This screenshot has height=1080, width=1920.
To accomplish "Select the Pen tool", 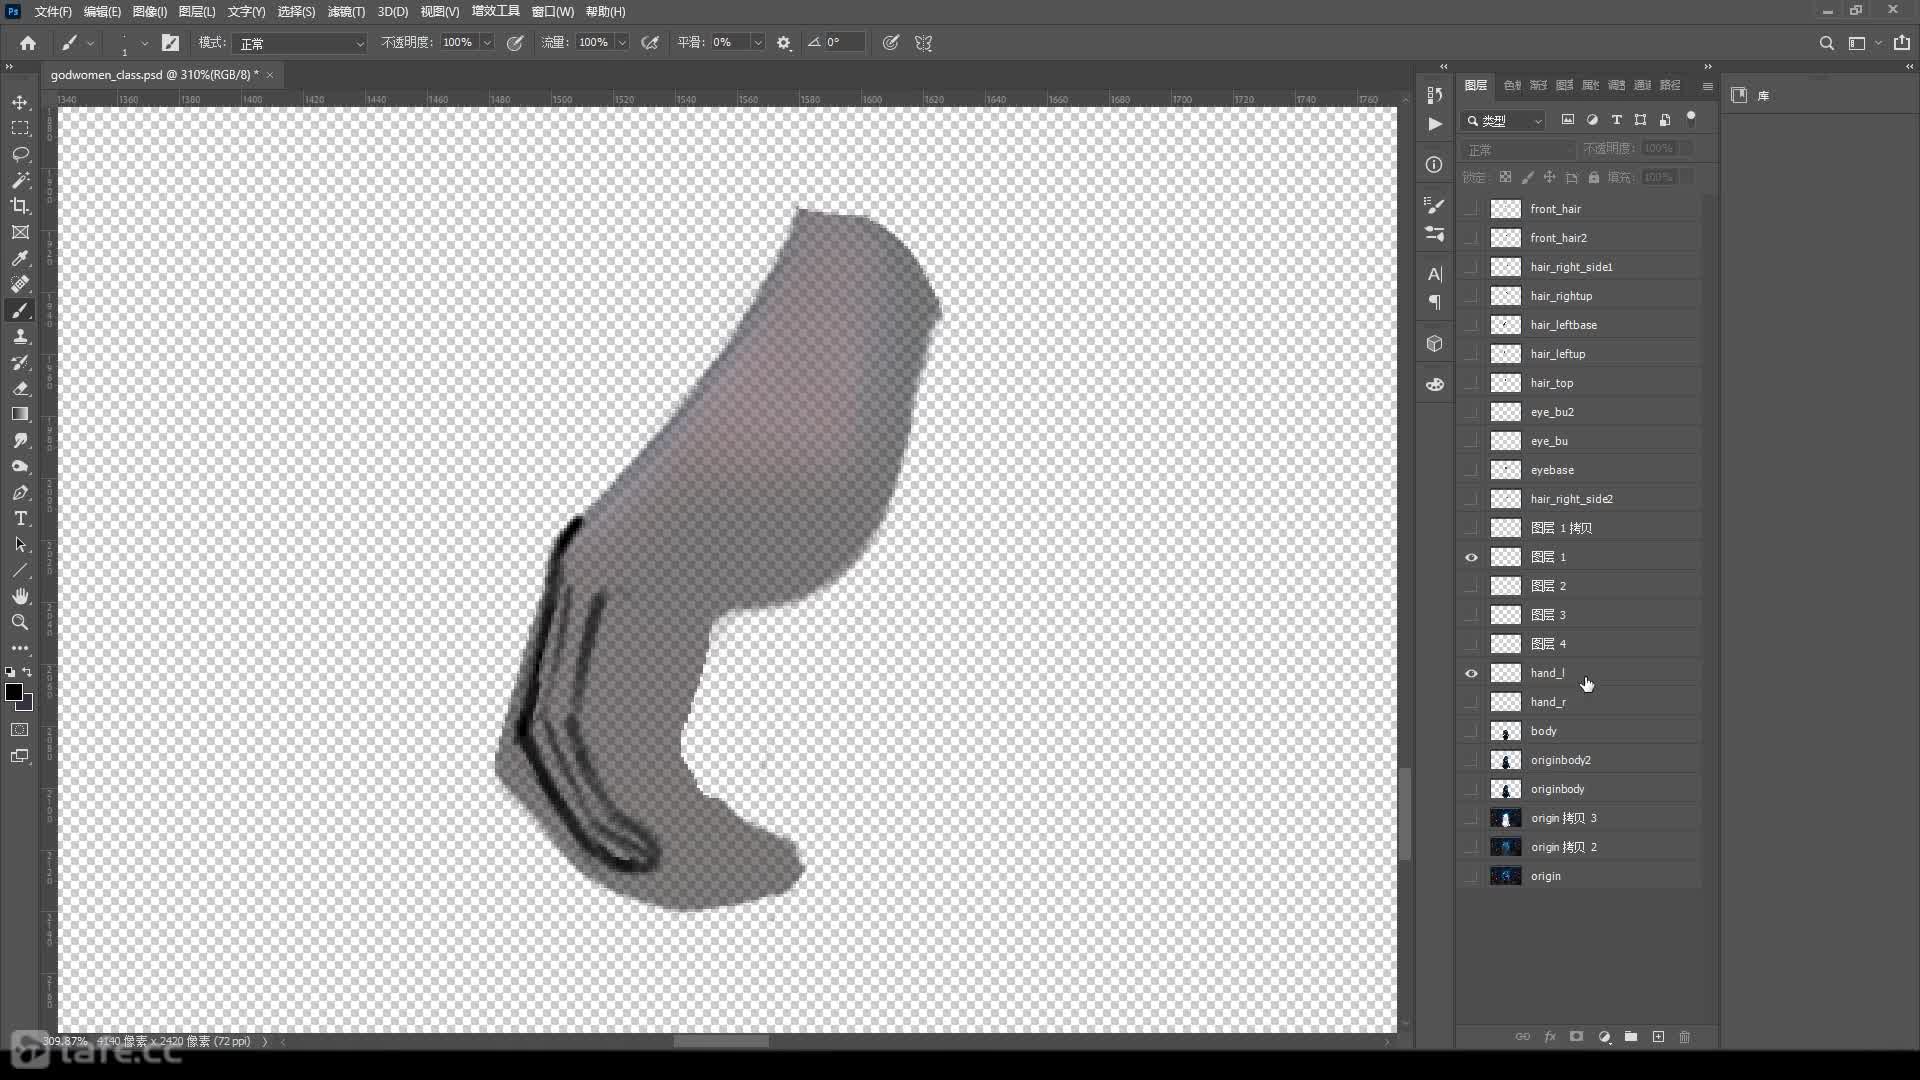I will click(20, 492).
